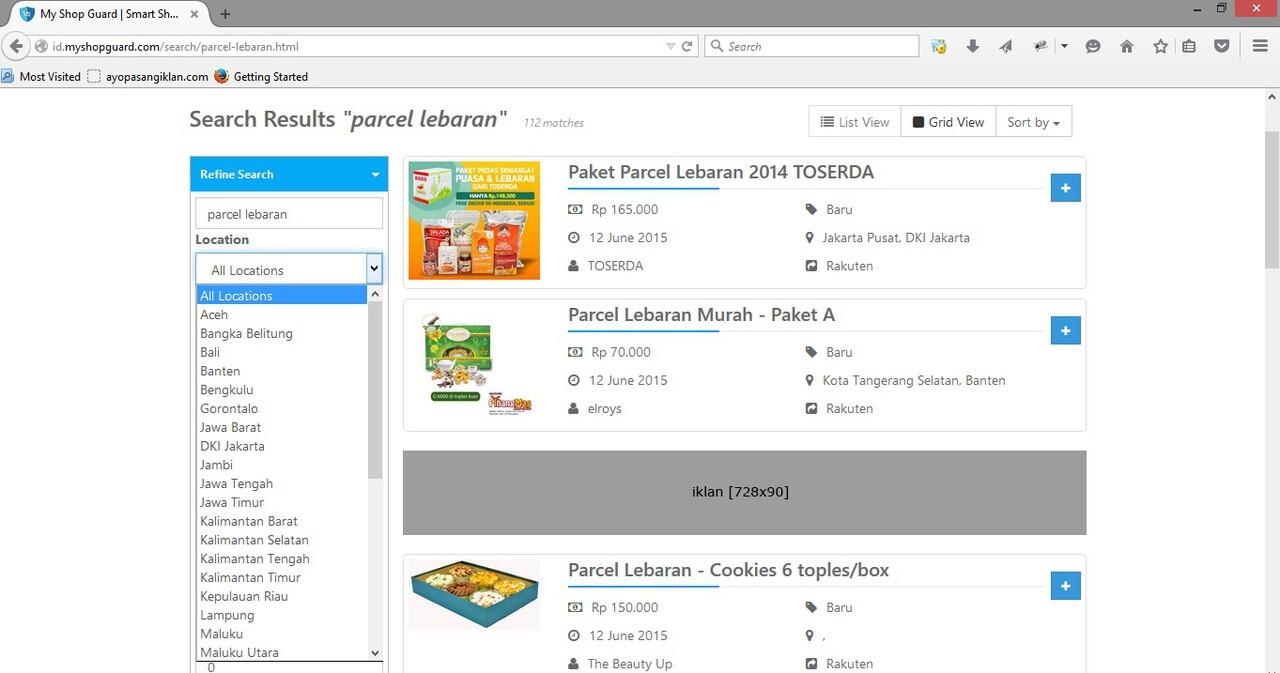Open Parcel Lebaran Murah - Paket A listing
The width and height of the screenshot is (1280, 673).
[701, 315]
